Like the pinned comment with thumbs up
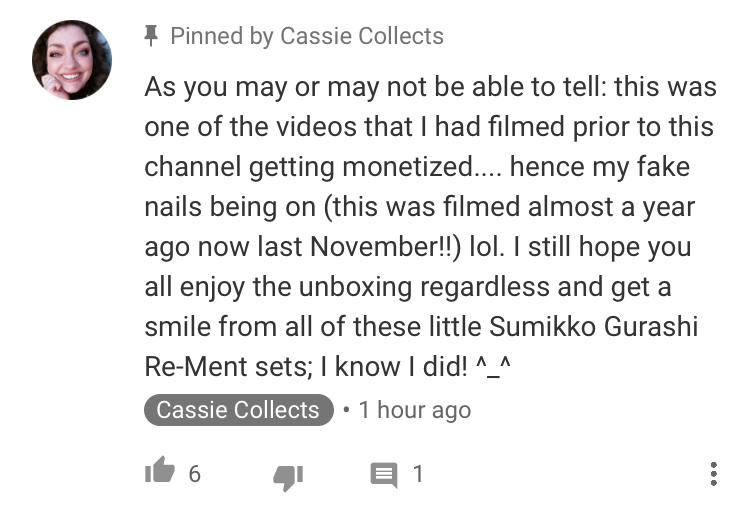The height and width of the screenshot is (520, 750). 159,472
